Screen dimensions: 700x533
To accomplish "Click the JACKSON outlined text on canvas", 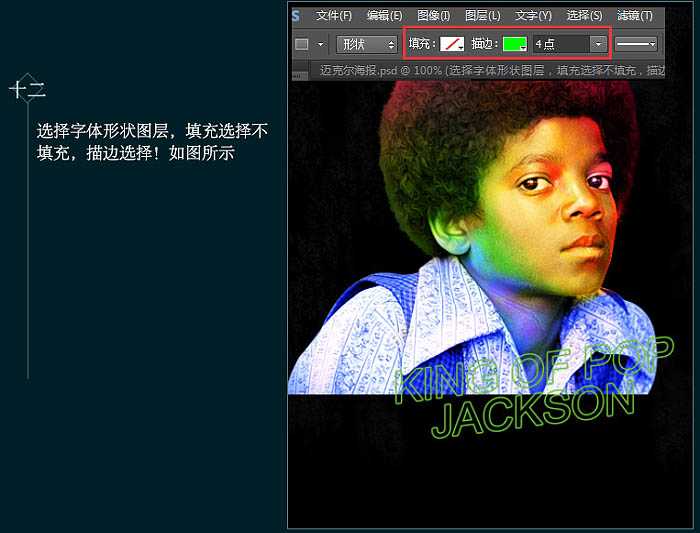I will 533,411.
